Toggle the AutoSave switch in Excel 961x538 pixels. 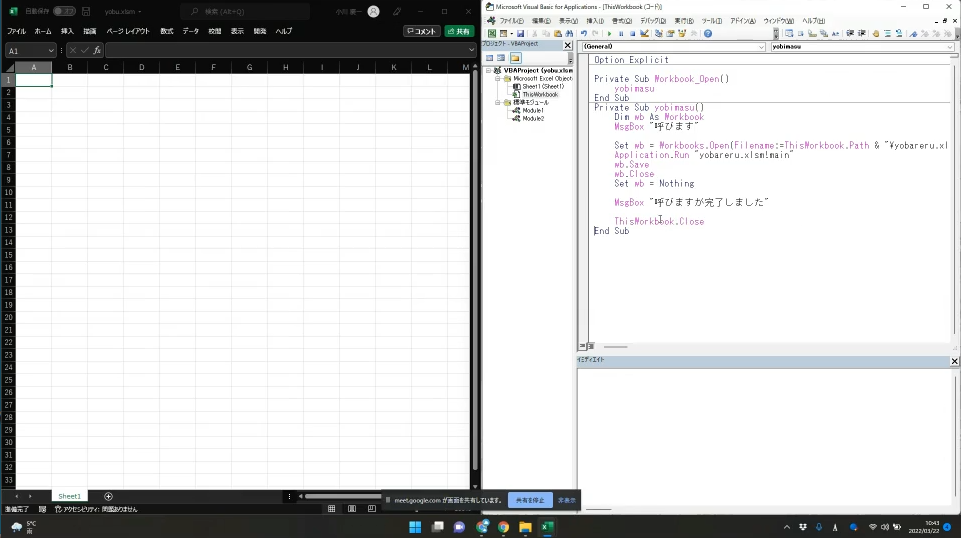pos(63,11)
